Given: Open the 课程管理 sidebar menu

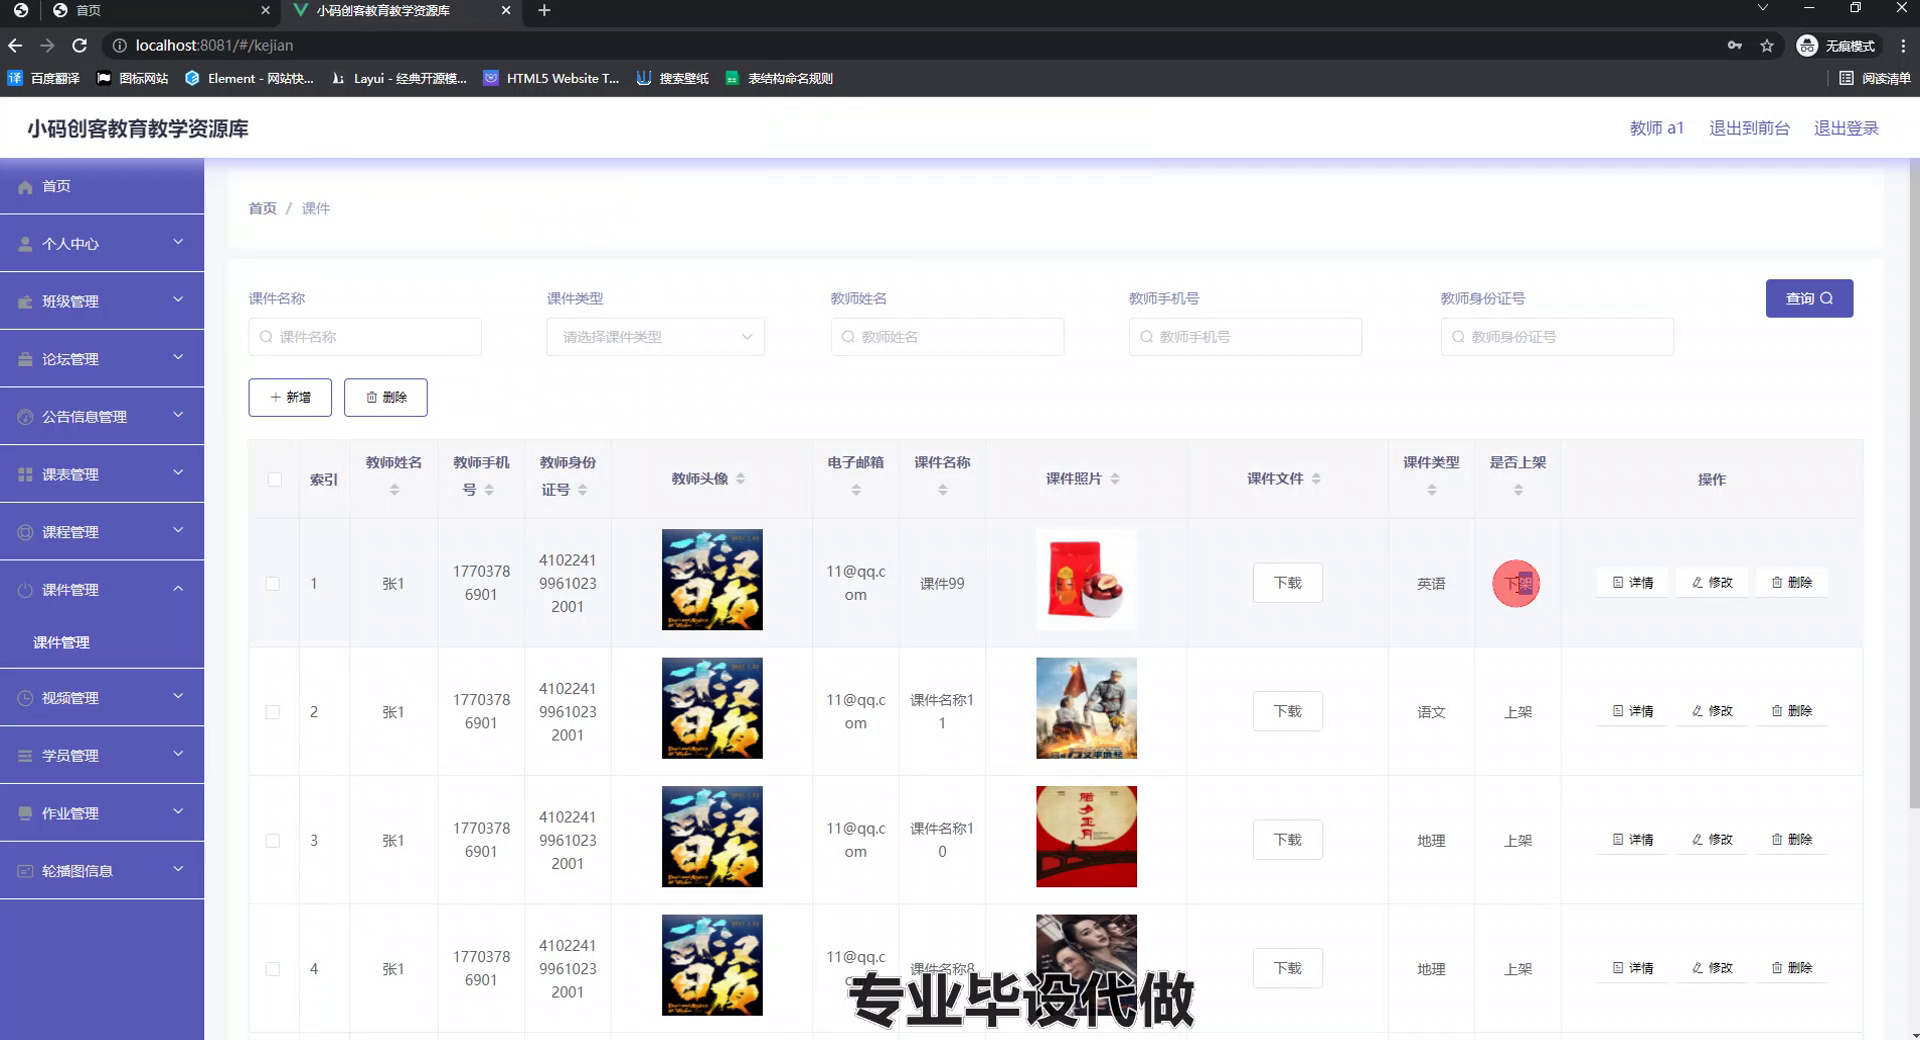Looking at the screenshot, I should 102,532.
